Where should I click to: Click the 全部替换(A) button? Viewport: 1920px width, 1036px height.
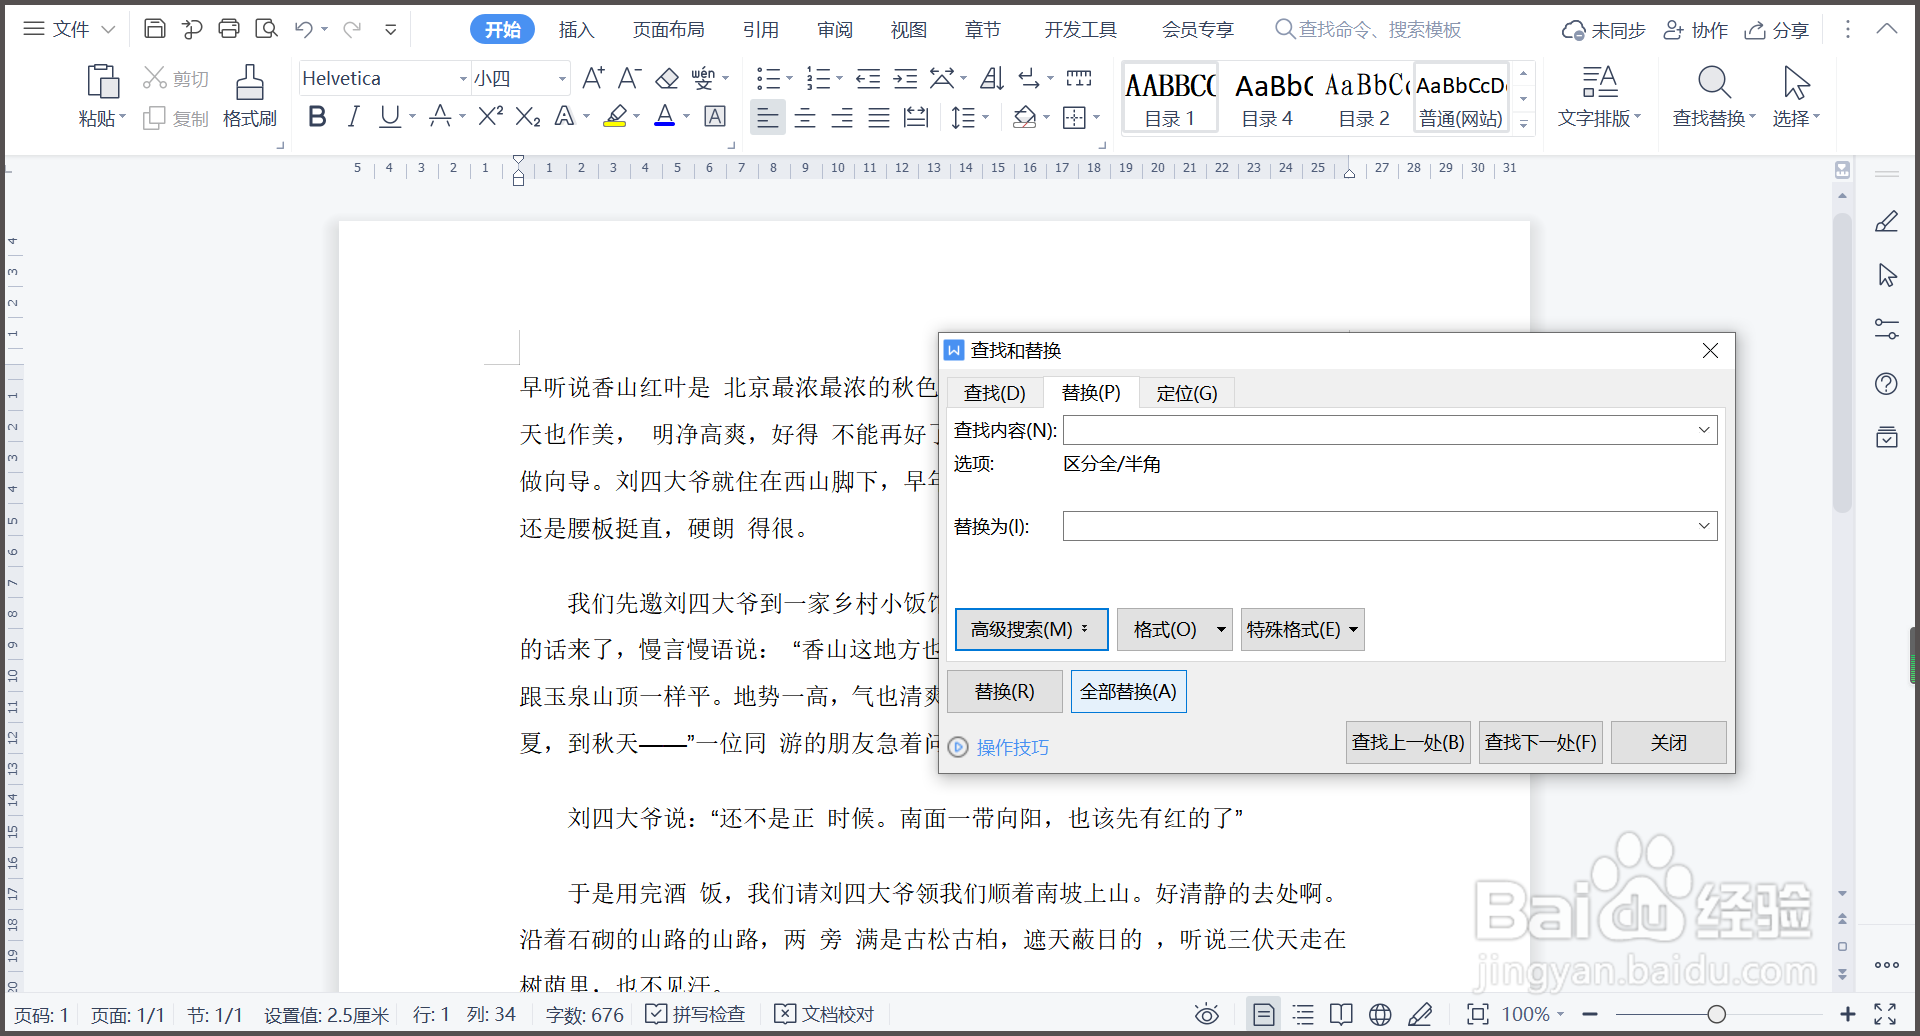point(1128,691)
